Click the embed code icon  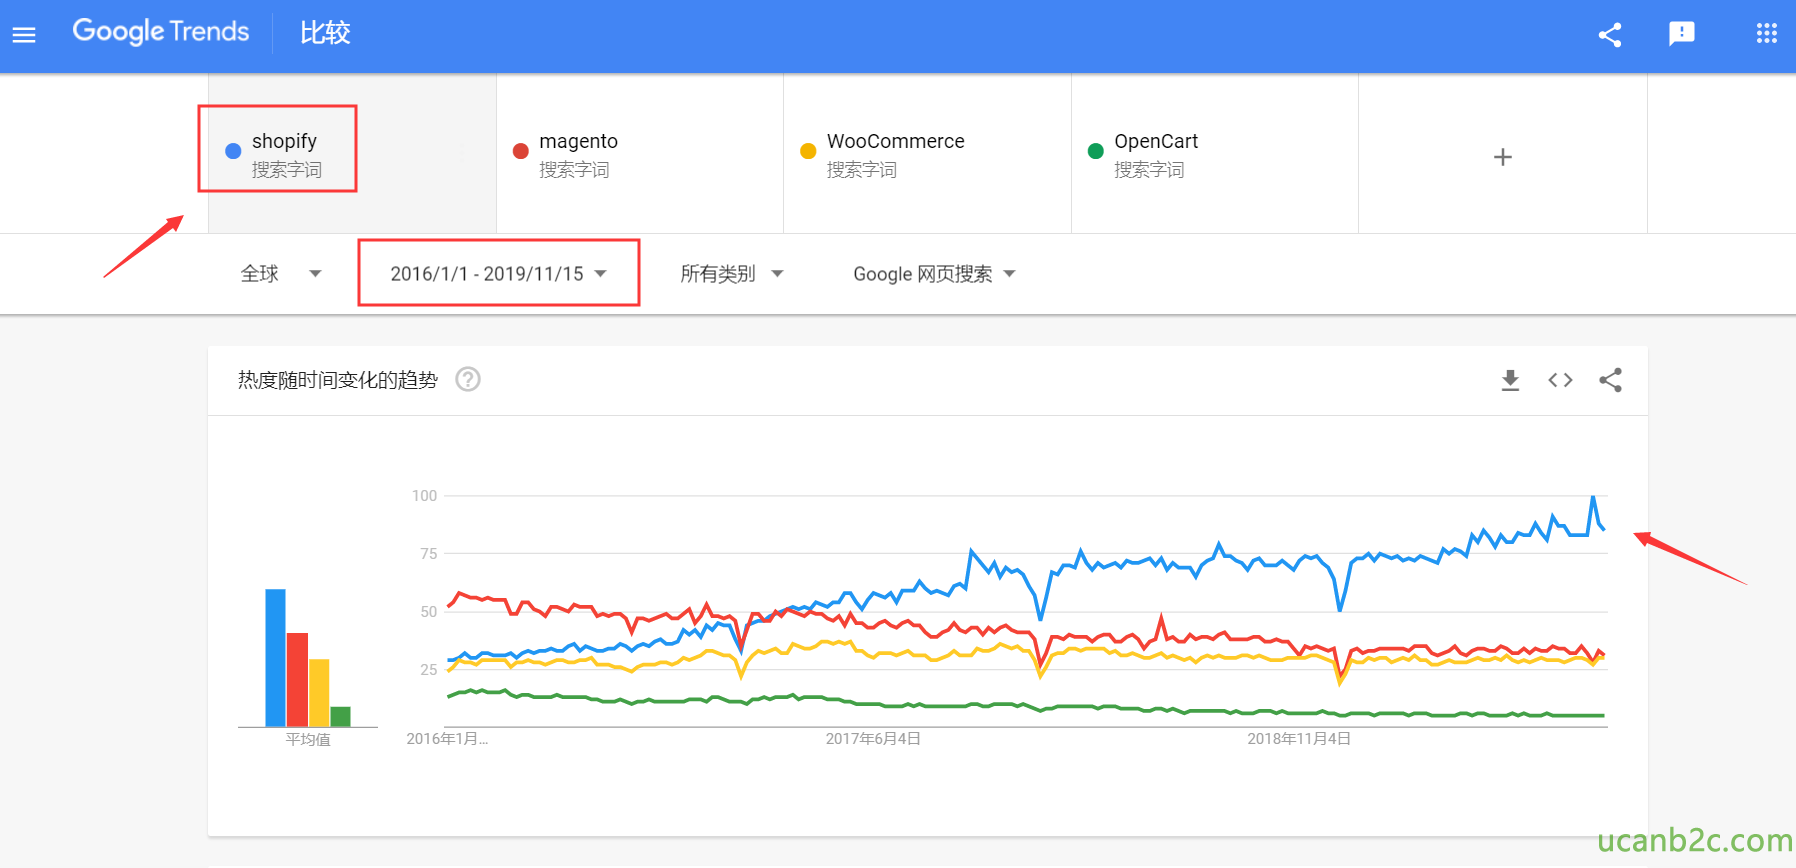(1560, 380)
